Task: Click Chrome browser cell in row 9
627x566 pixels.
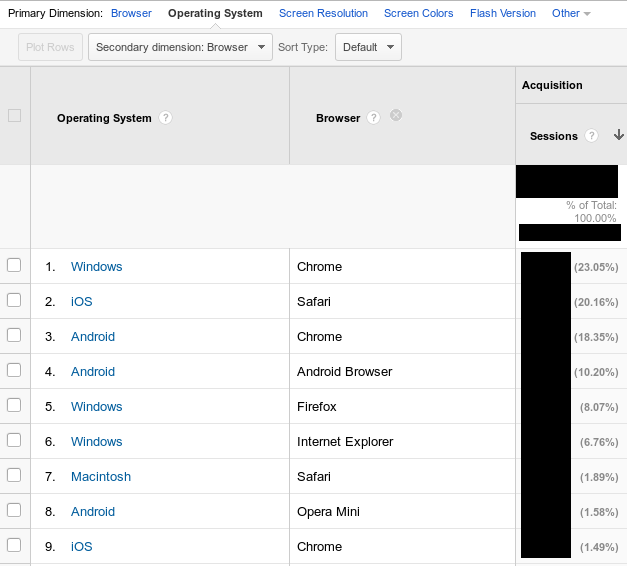Action: pos(319,546)
